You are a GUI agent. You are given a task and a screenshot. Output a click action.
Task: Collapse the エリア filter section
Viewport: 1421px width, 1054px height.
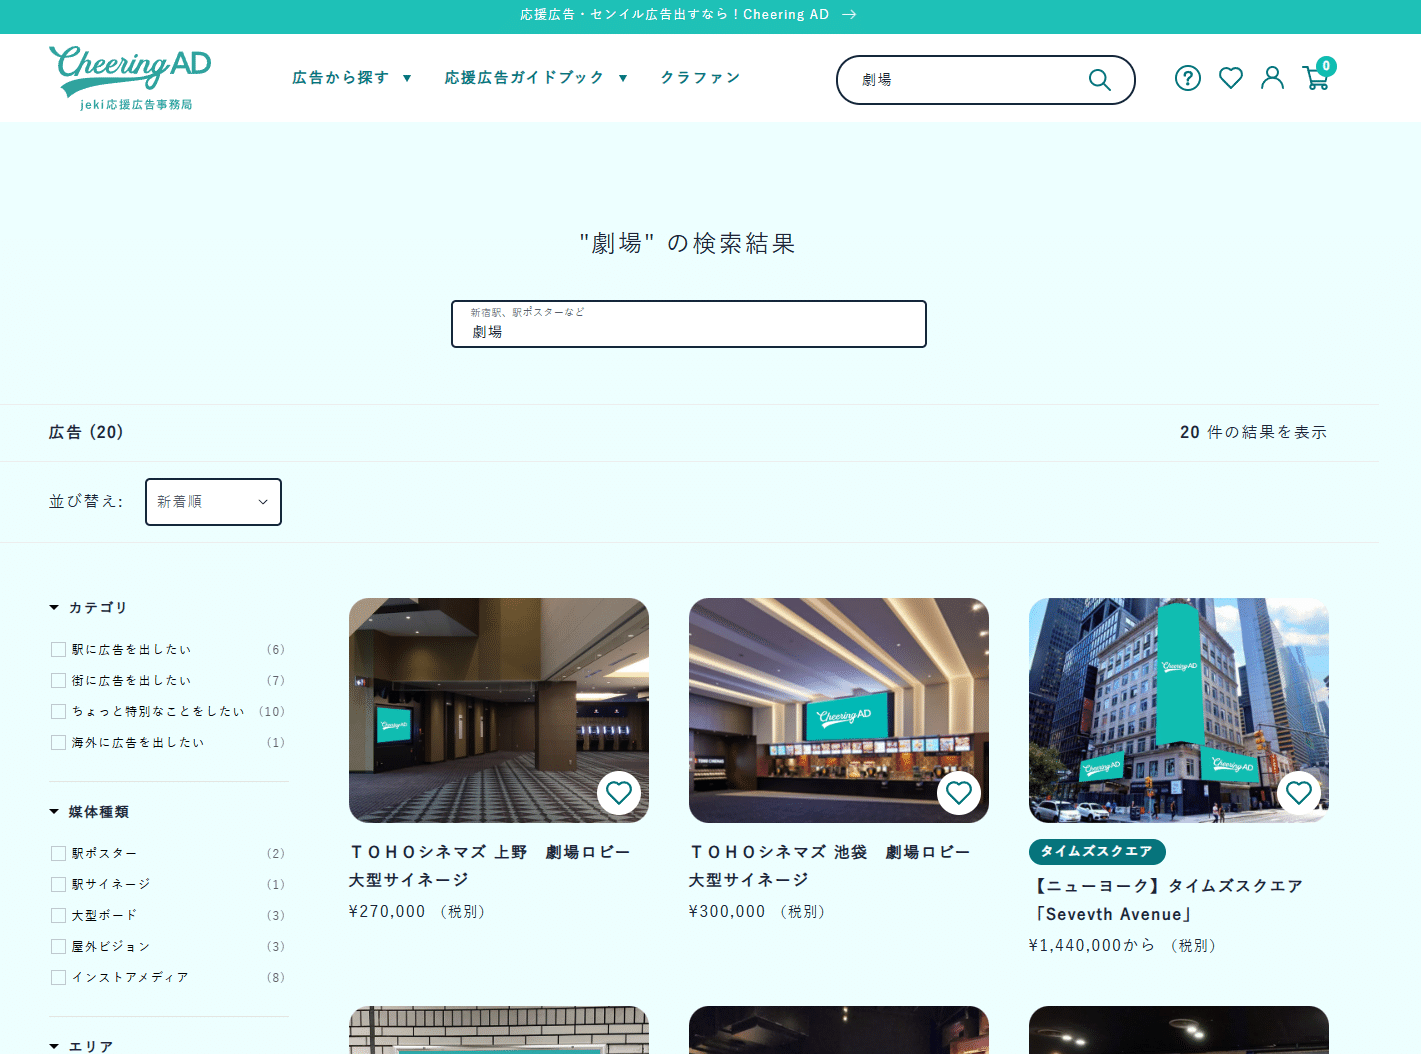pos(81,1046)
